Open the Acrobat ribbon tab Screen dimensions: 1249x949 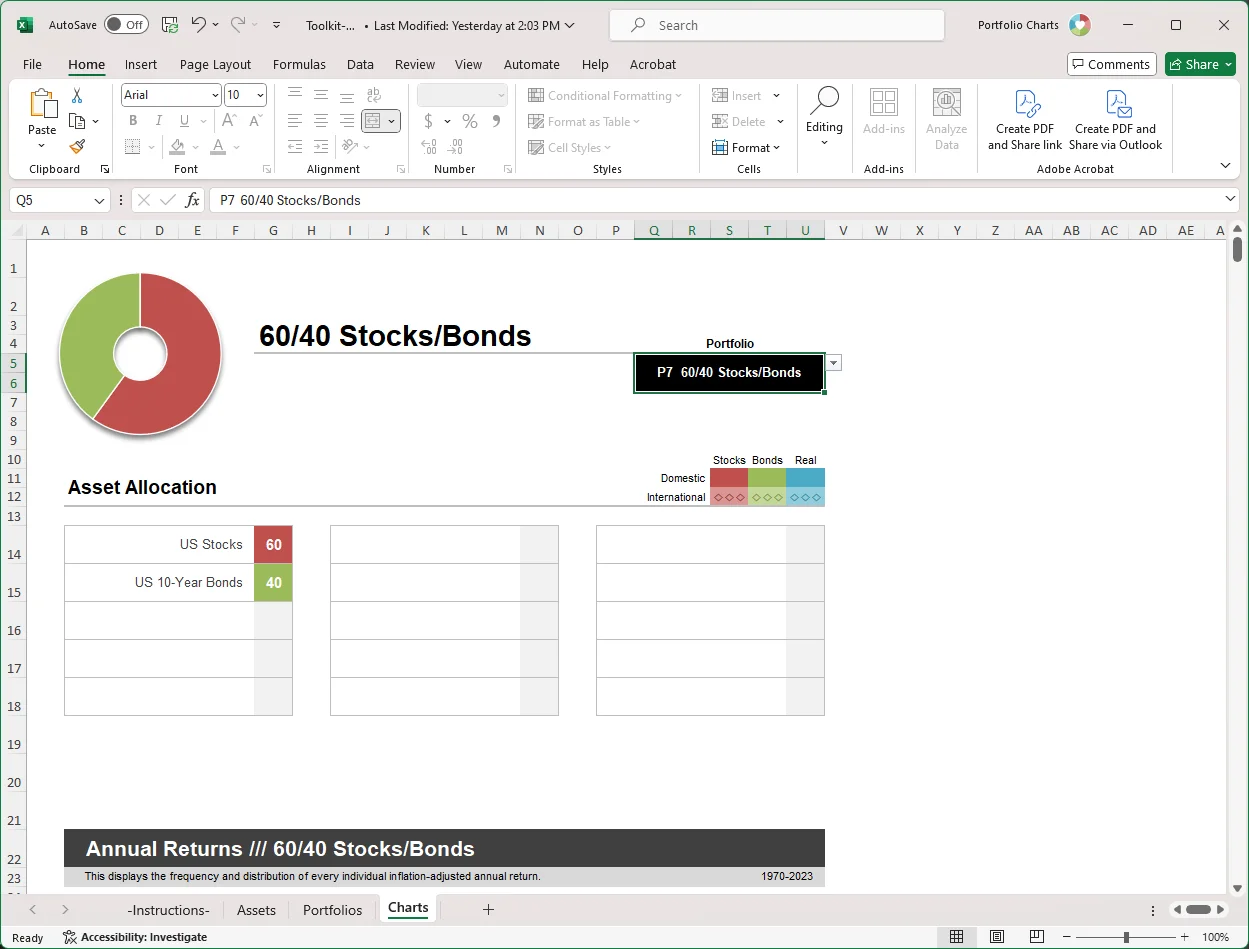tap(653, 64)
